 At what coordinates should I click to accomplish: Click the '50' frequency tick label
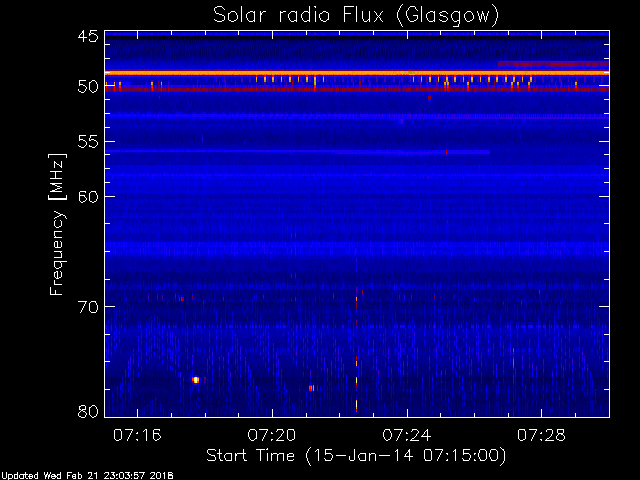tap(88, 87)
